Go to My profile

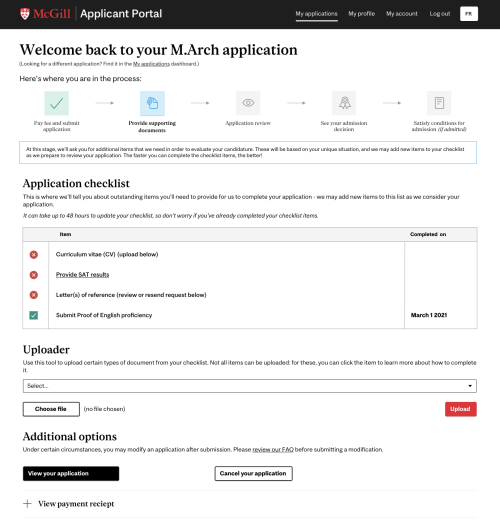[x=362, y=14]
